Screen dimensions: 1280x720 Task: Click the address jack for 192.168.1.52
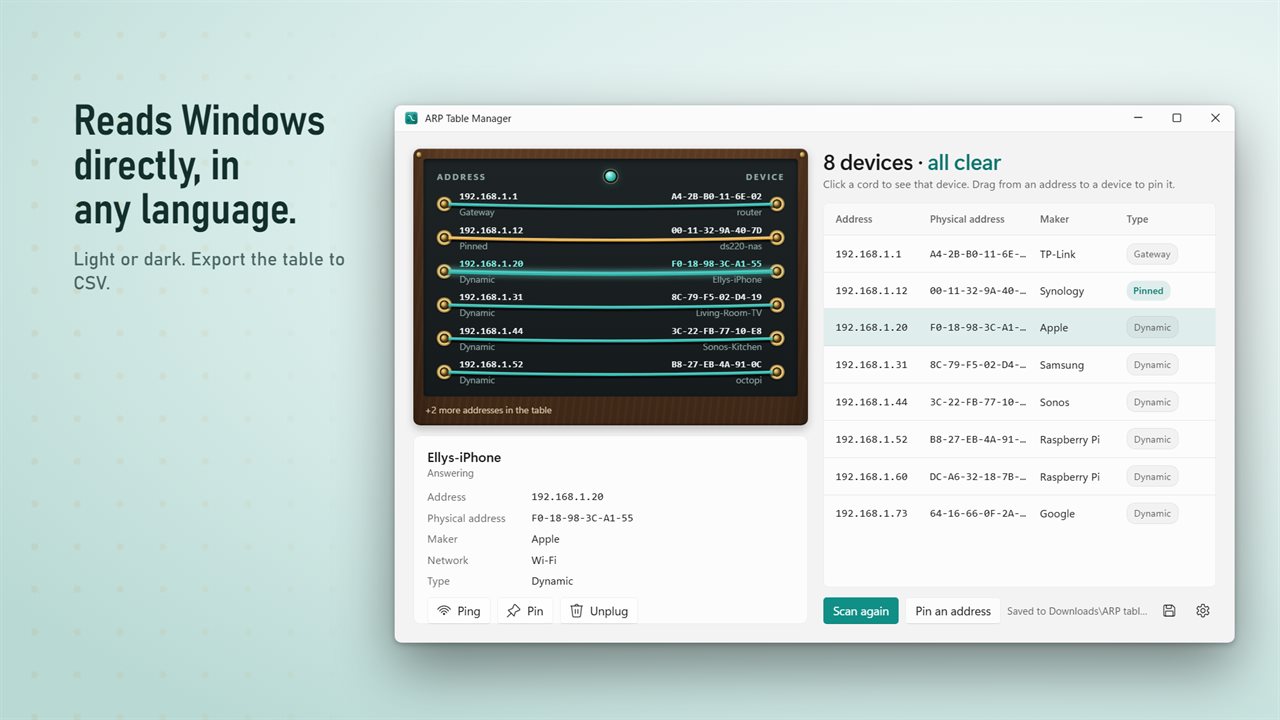pyautogui.click(x=444, y=372)
